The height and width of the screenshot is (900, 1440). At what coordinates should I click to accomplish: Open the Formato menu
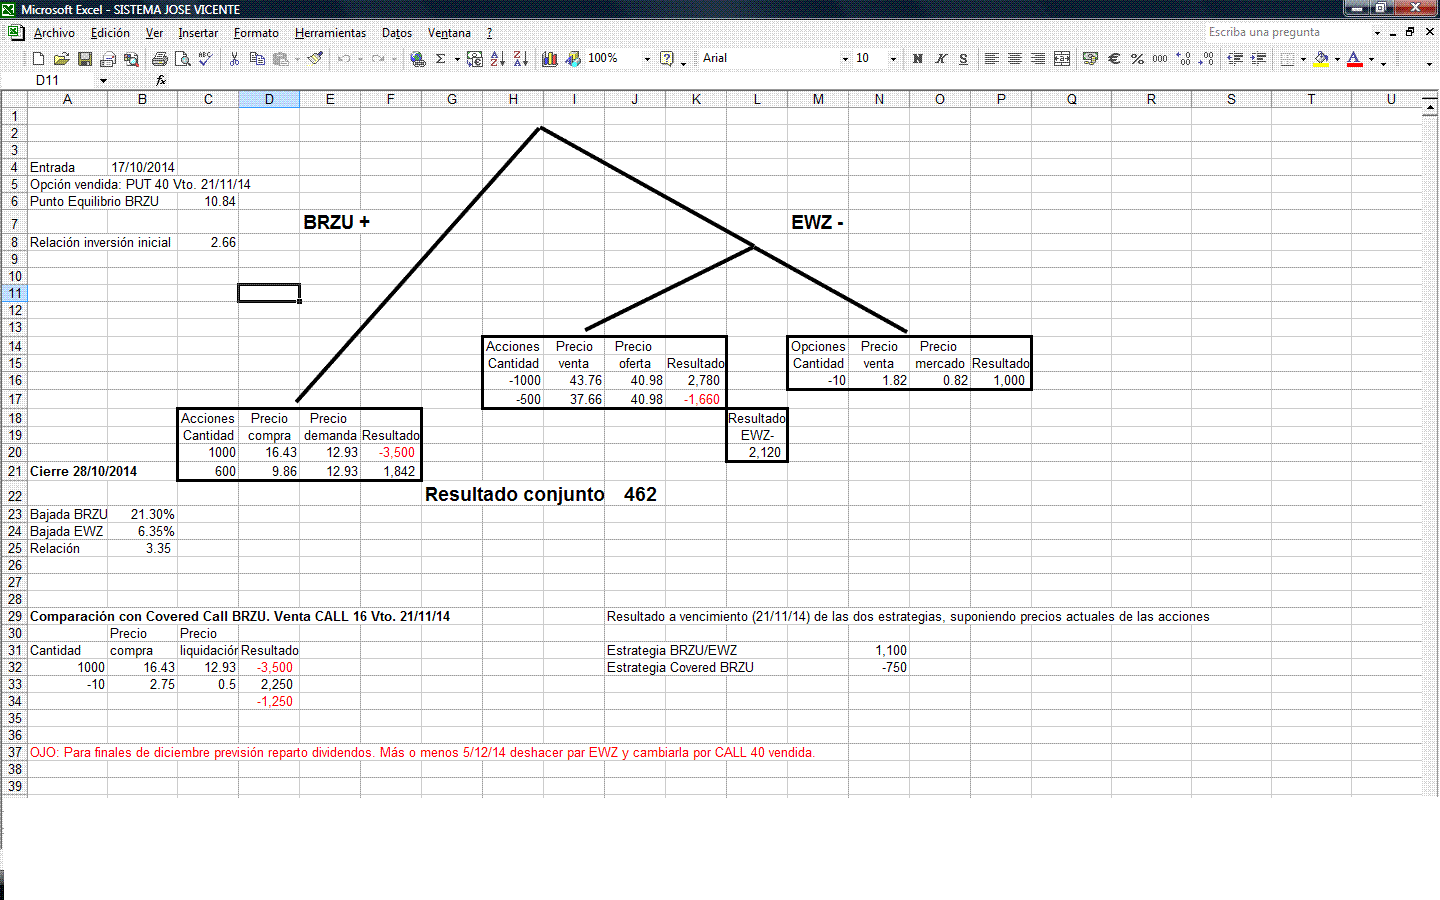[x=256, y=33]
